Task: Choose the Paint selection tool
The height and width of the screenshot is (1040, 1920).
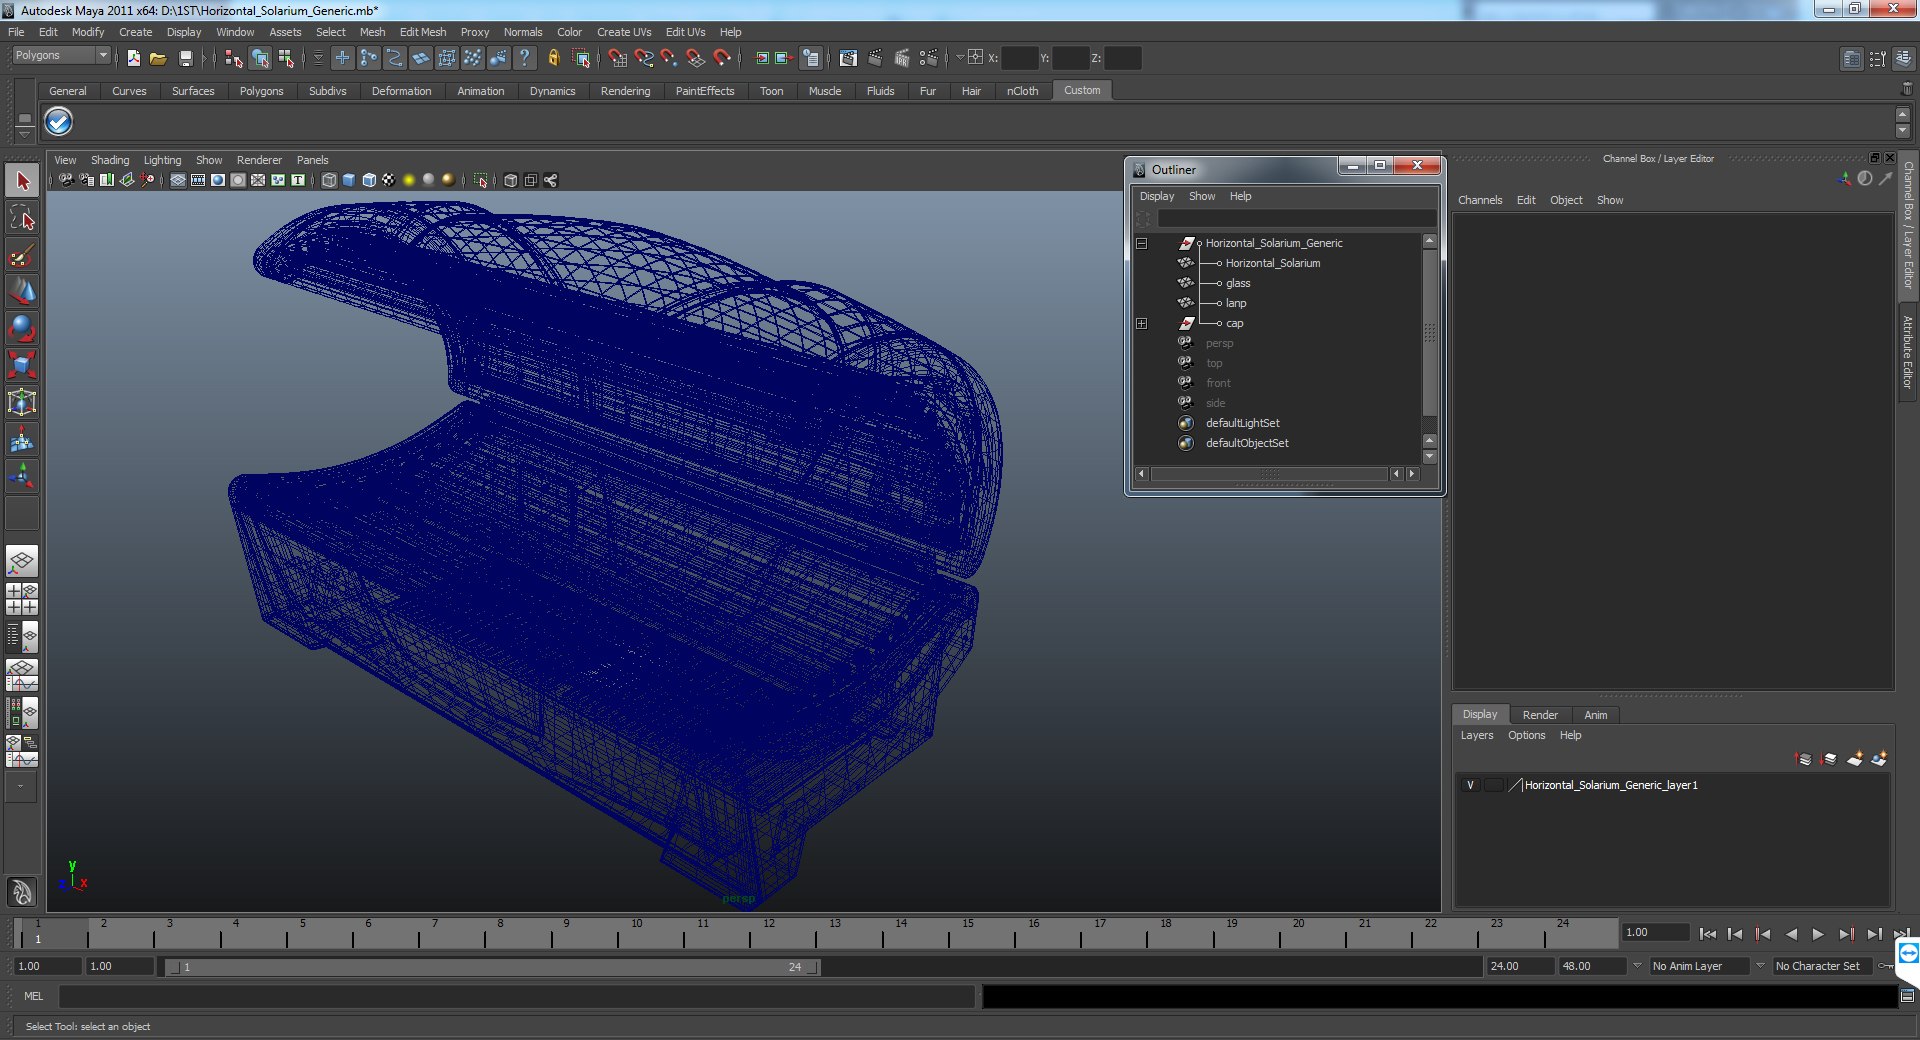Action: pos(22,255)
